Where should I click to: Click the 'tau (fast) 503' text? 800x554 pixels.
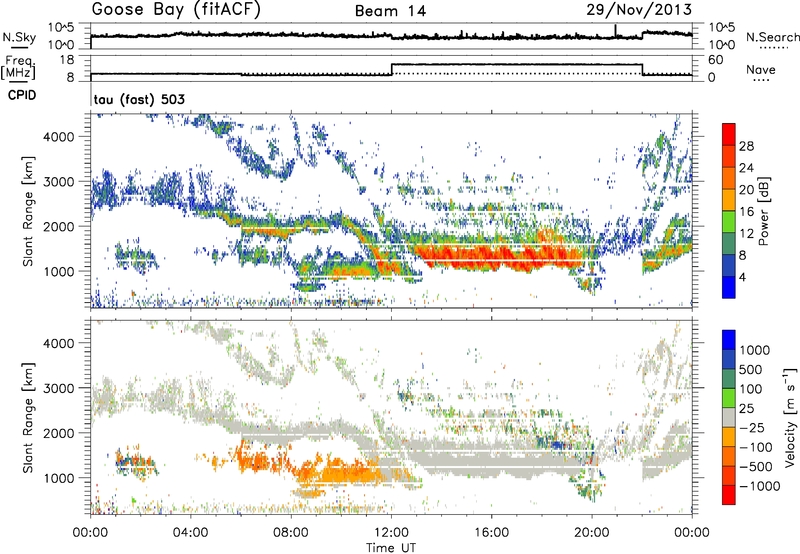coord(139,99)
